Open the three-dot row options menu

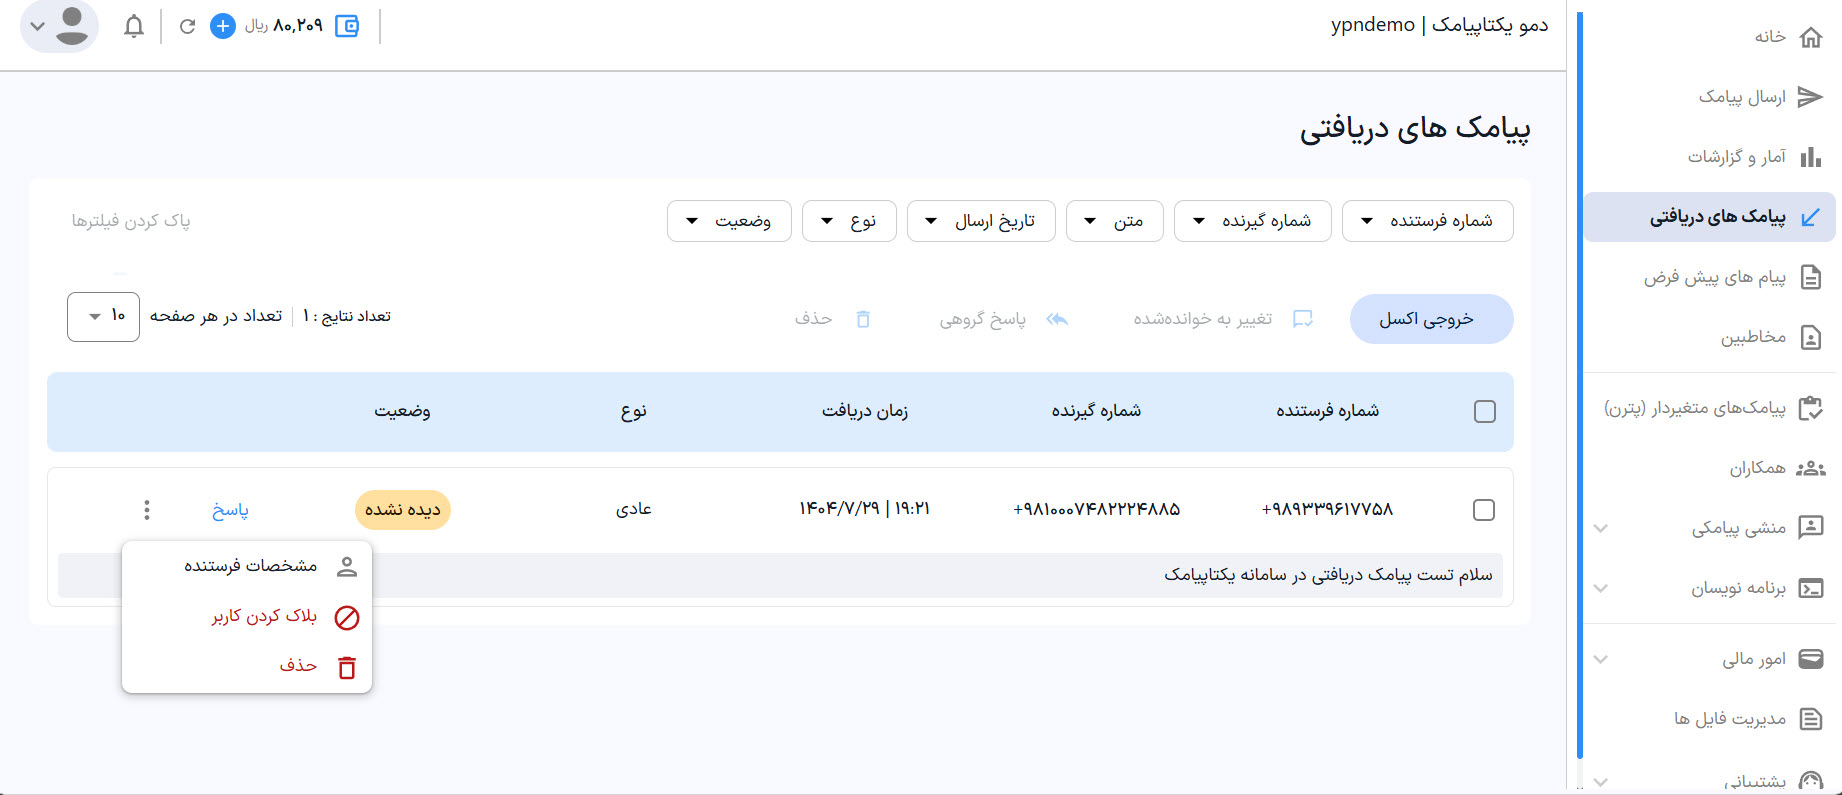click(x=147, y=510)
